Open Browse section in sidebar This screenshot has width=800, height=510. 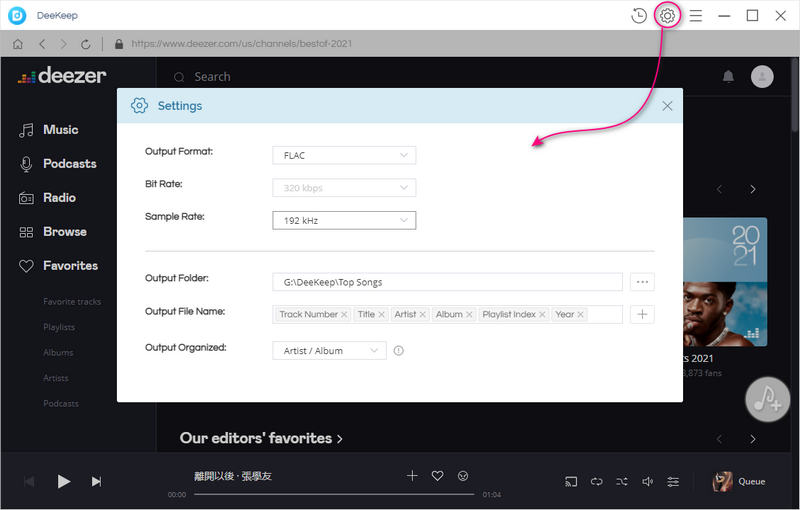tap(53, 232)
